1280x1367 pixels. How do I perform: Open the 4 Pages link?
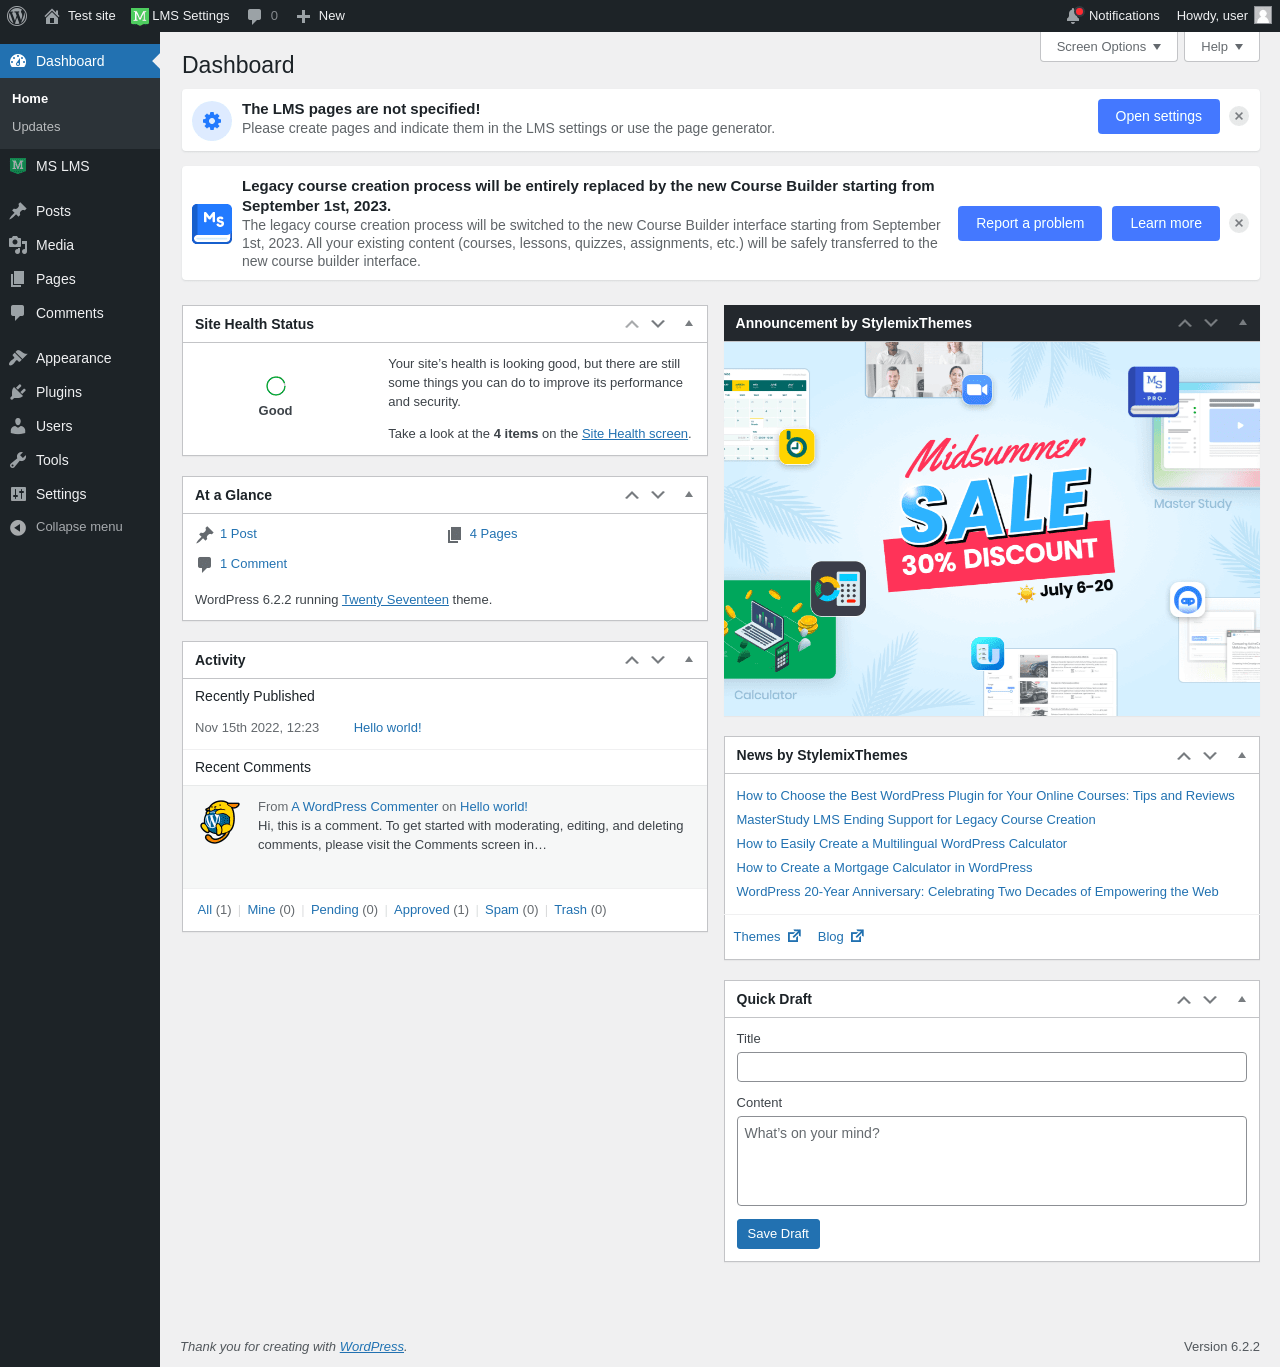pos(493,534)
